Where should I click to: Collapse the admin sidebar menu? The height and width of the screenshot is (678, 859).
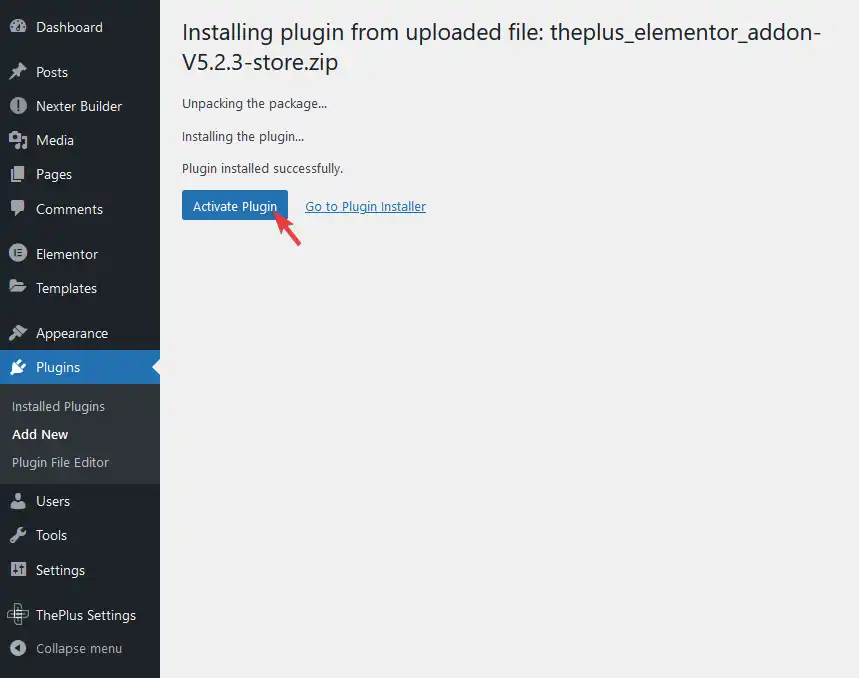point(65,648)
